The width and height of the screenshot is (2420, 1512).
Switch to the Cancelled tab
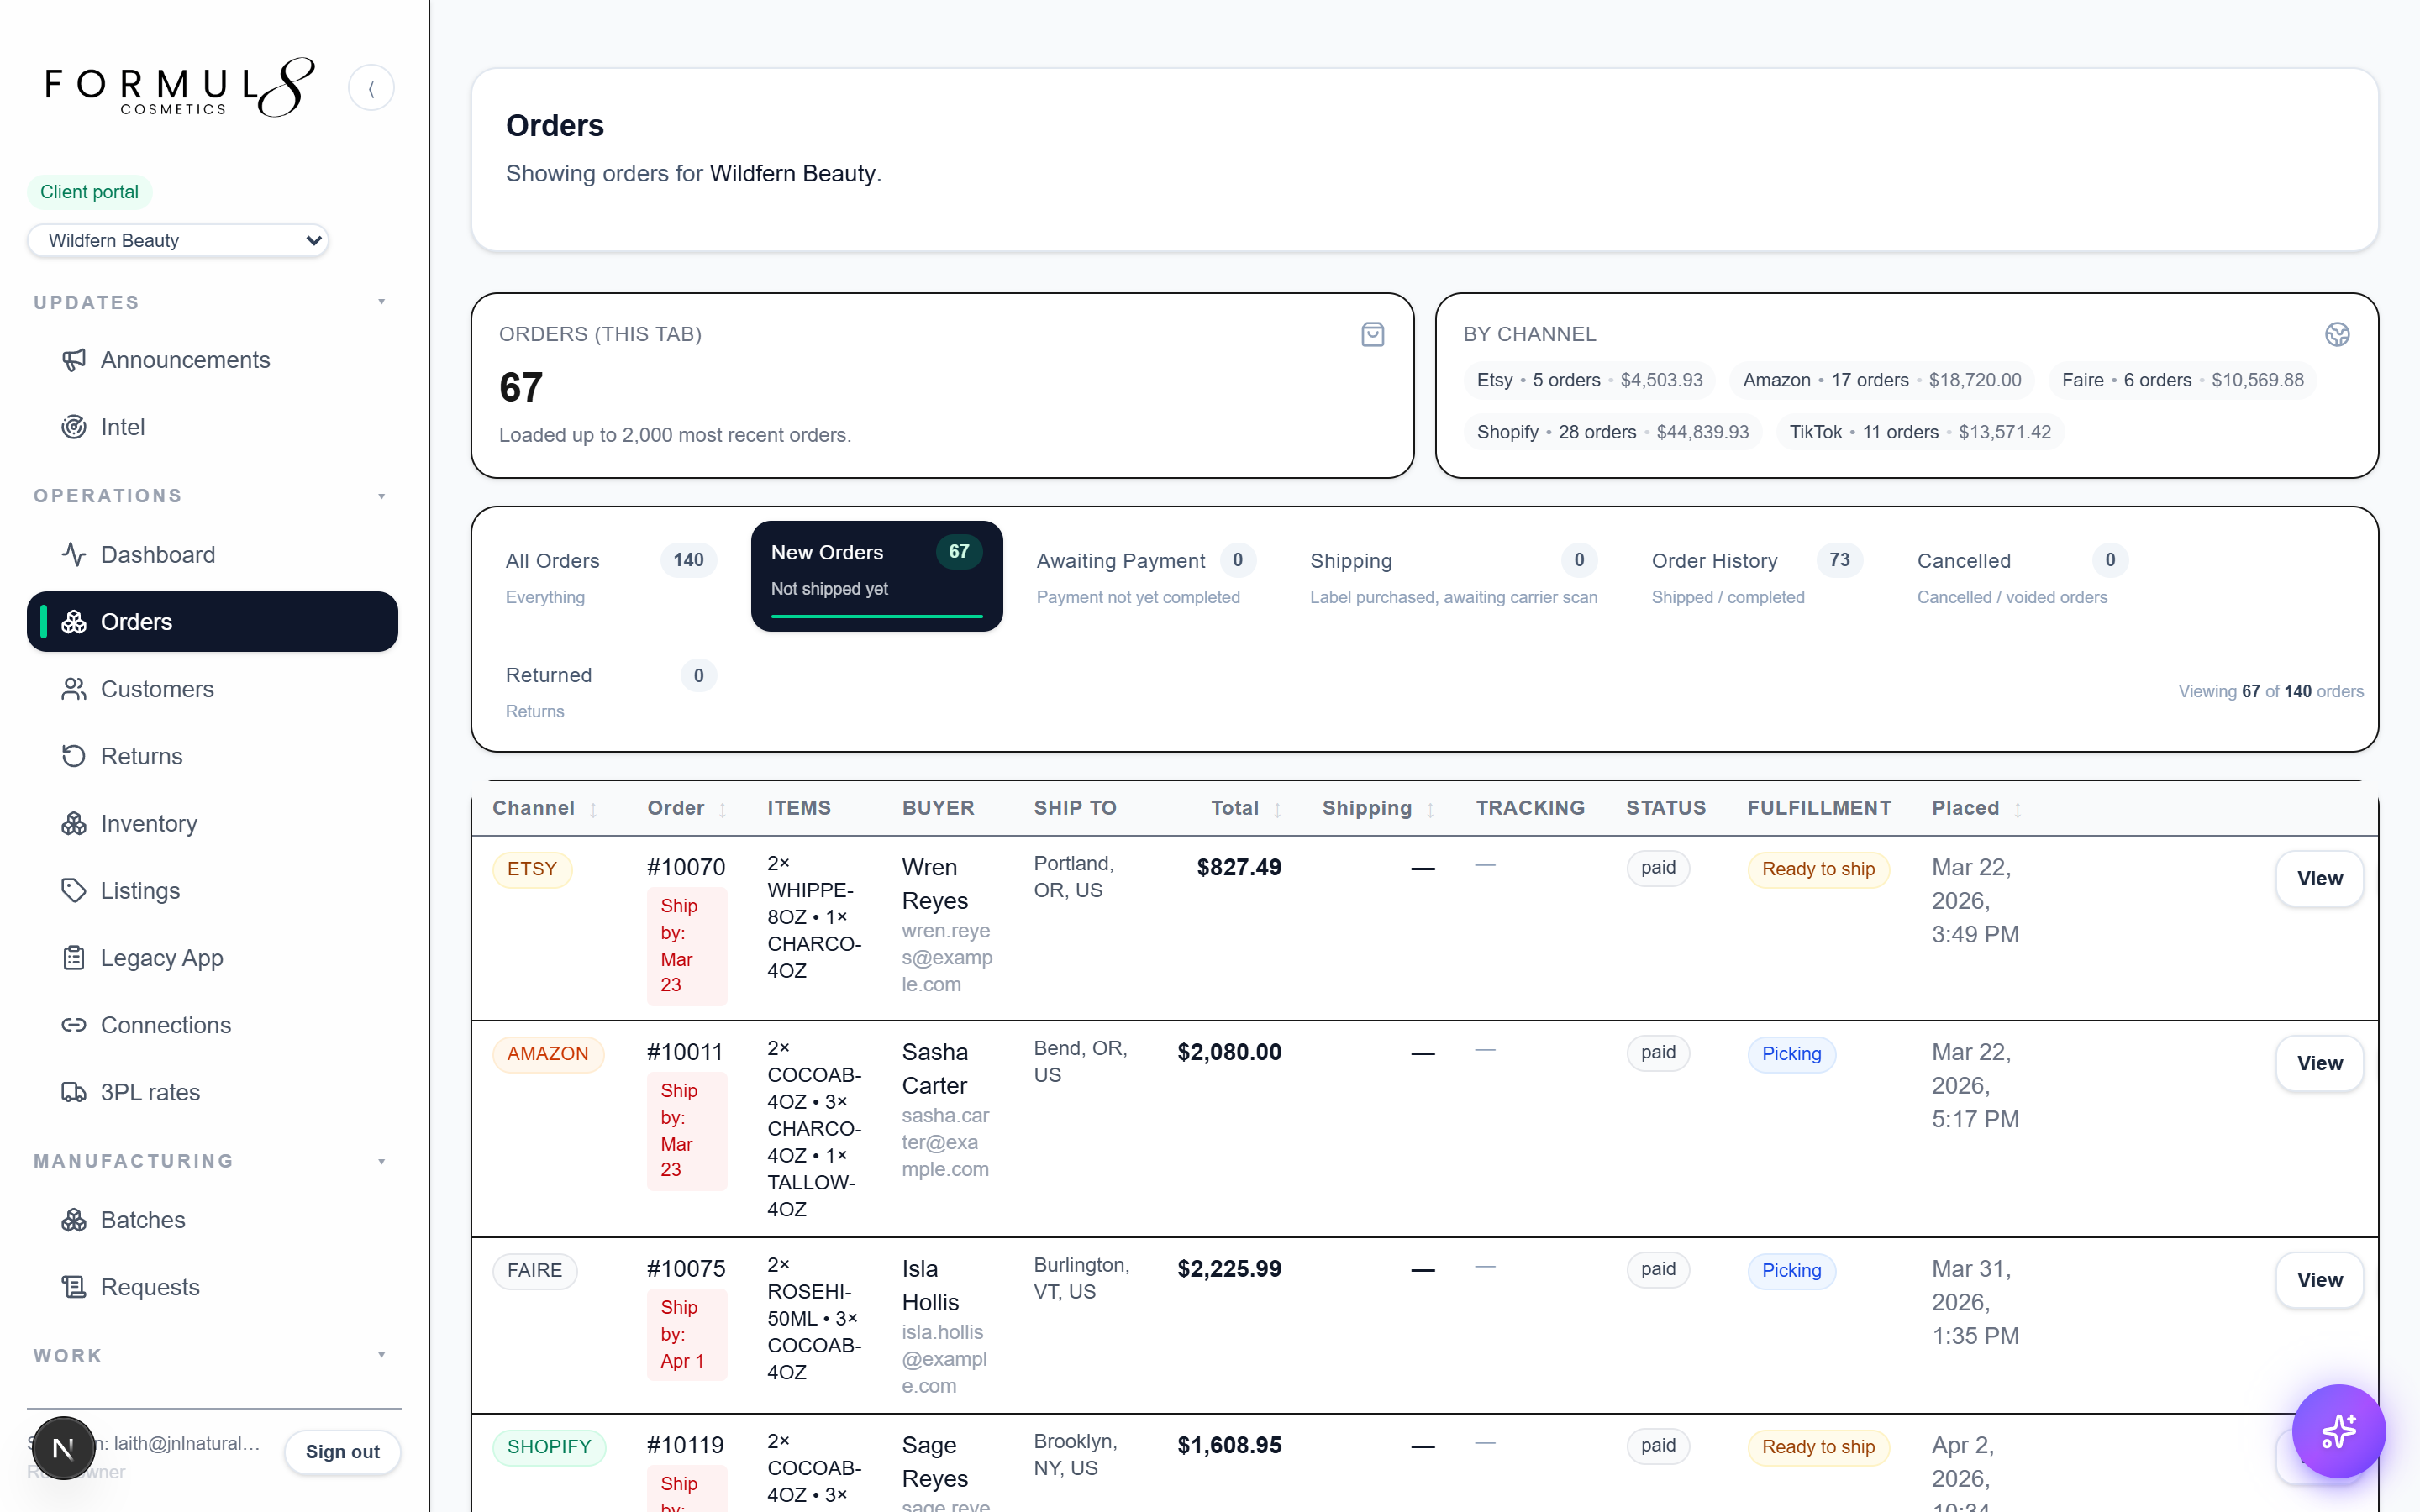2022,577
